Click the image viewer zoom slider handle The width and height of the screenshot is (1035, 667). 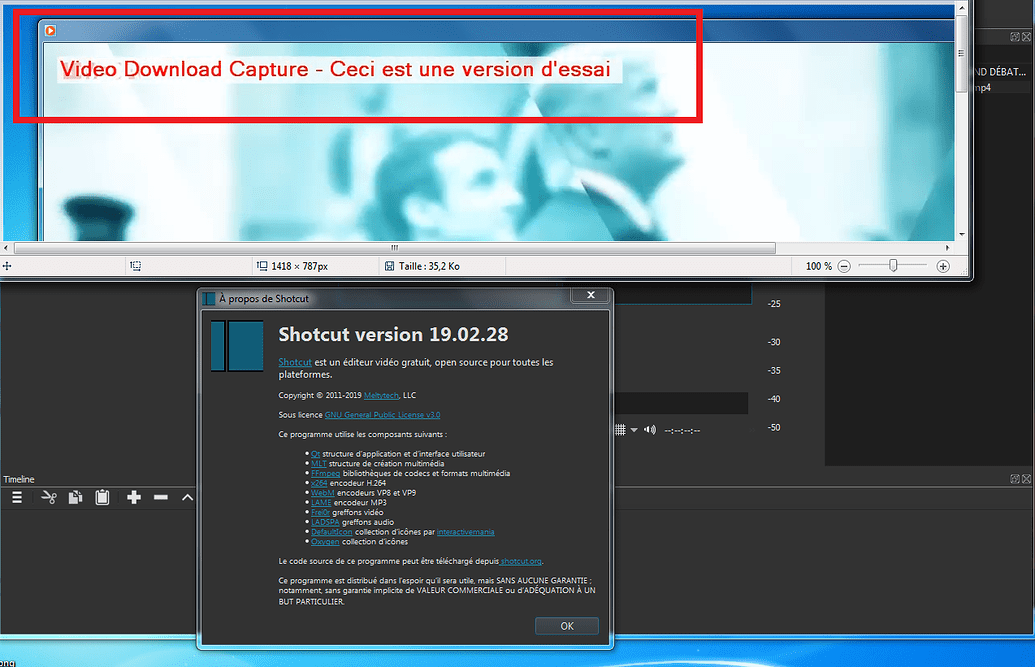893,265
